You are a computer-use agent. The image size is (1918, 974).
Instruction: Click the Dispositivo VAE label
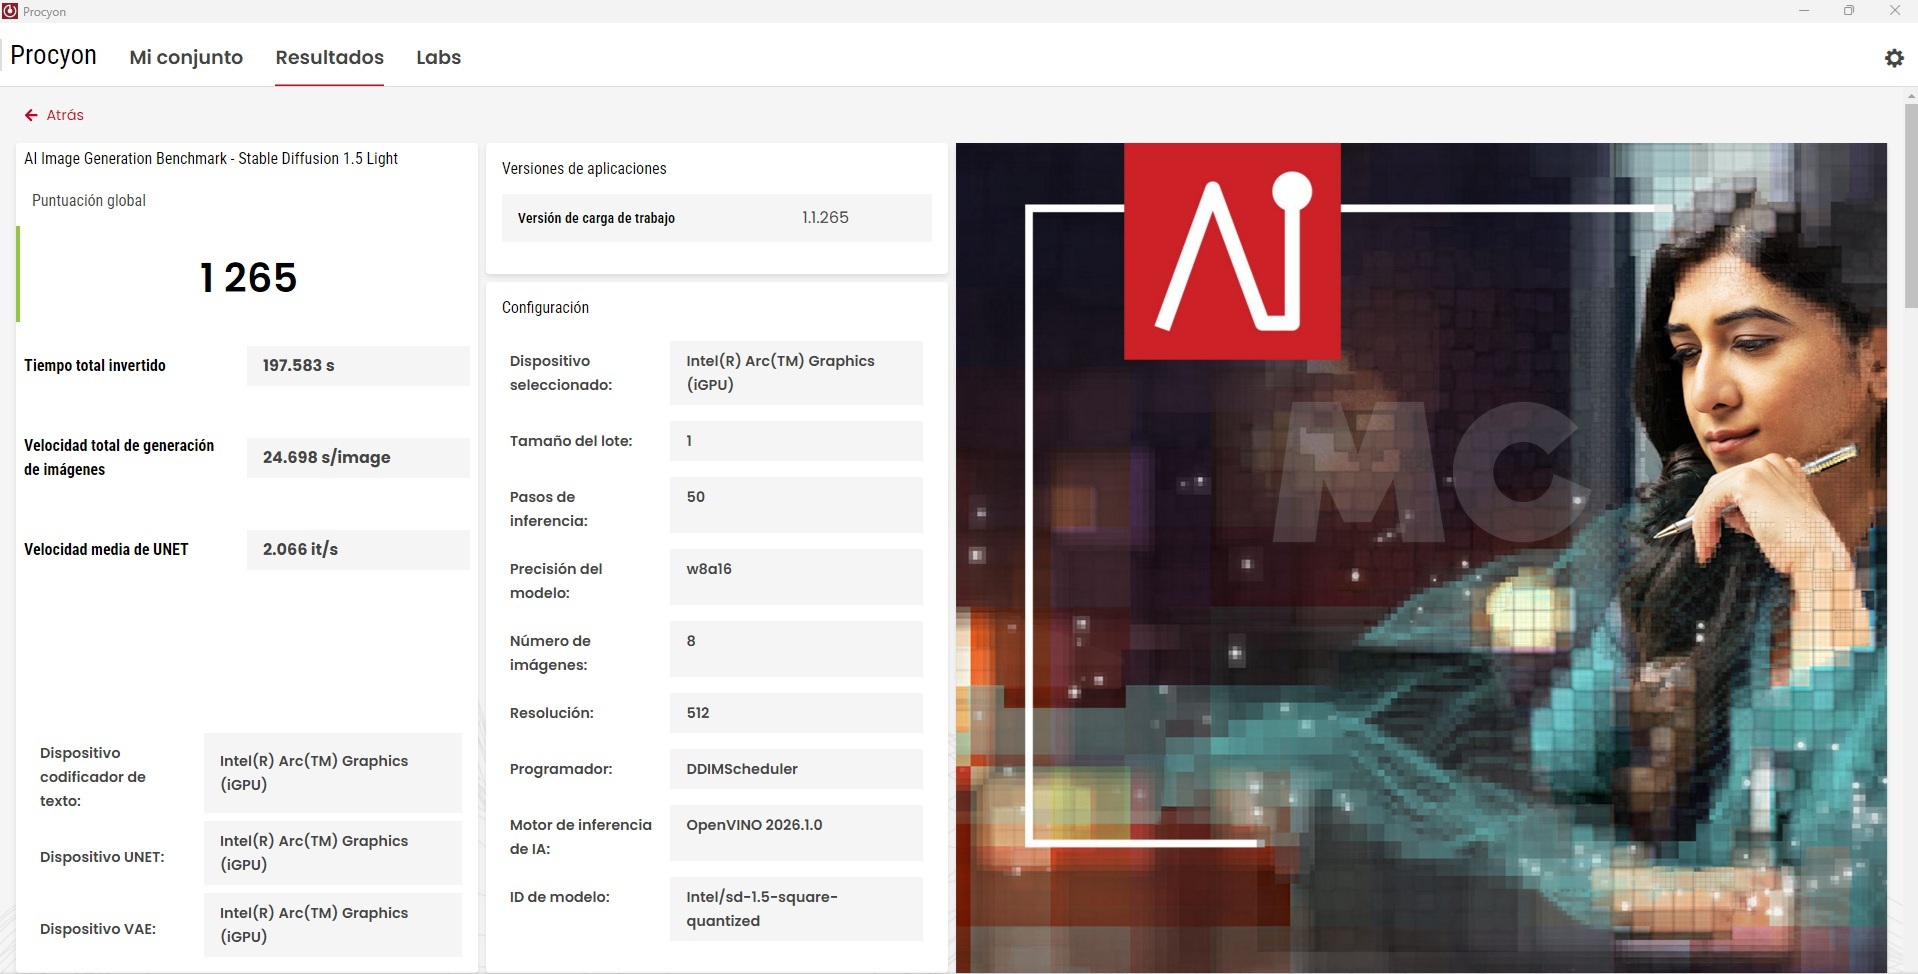[x=98, y=929]
